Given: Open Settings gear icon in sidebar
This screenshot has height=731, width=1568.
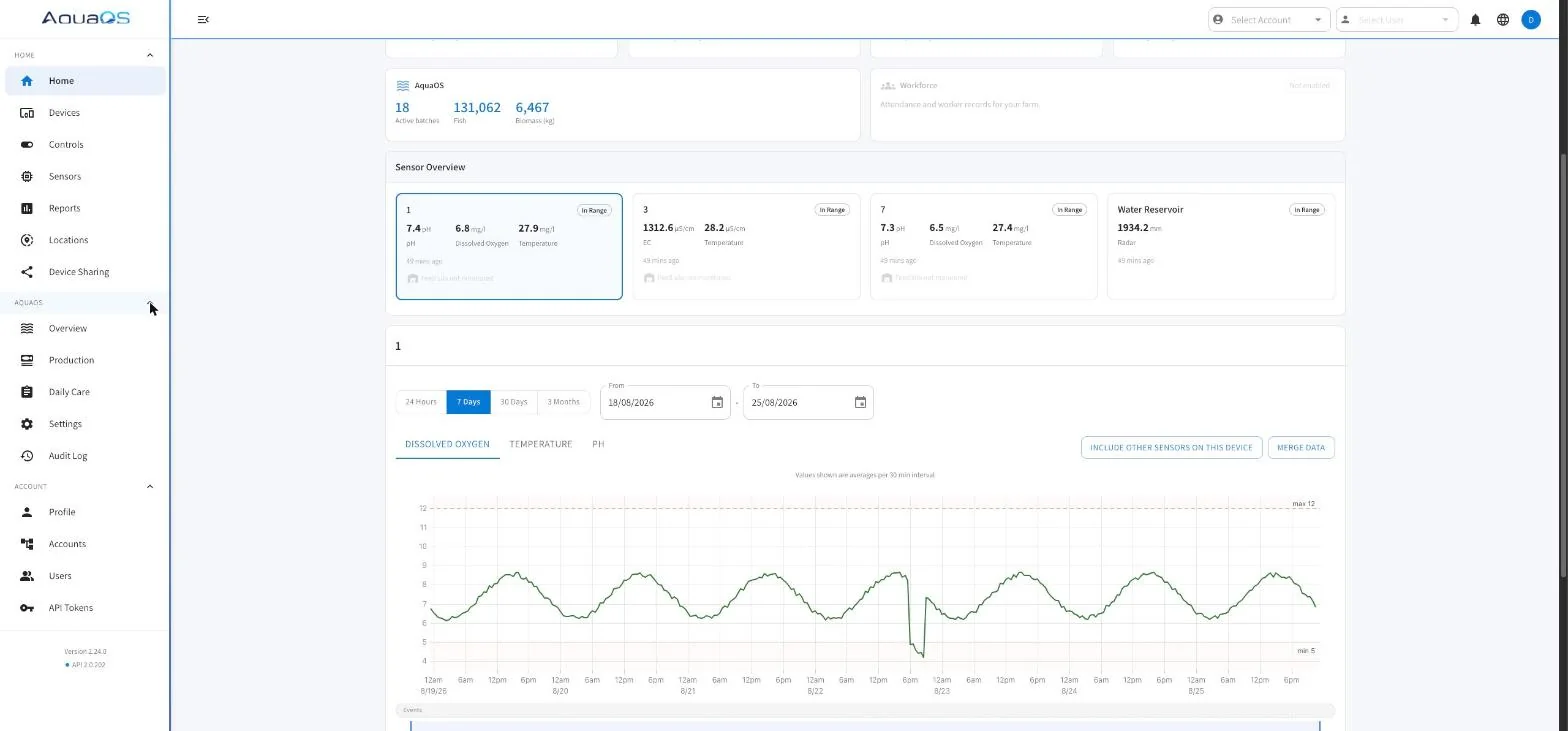Looking at the screenshot, I should [27, 424].
